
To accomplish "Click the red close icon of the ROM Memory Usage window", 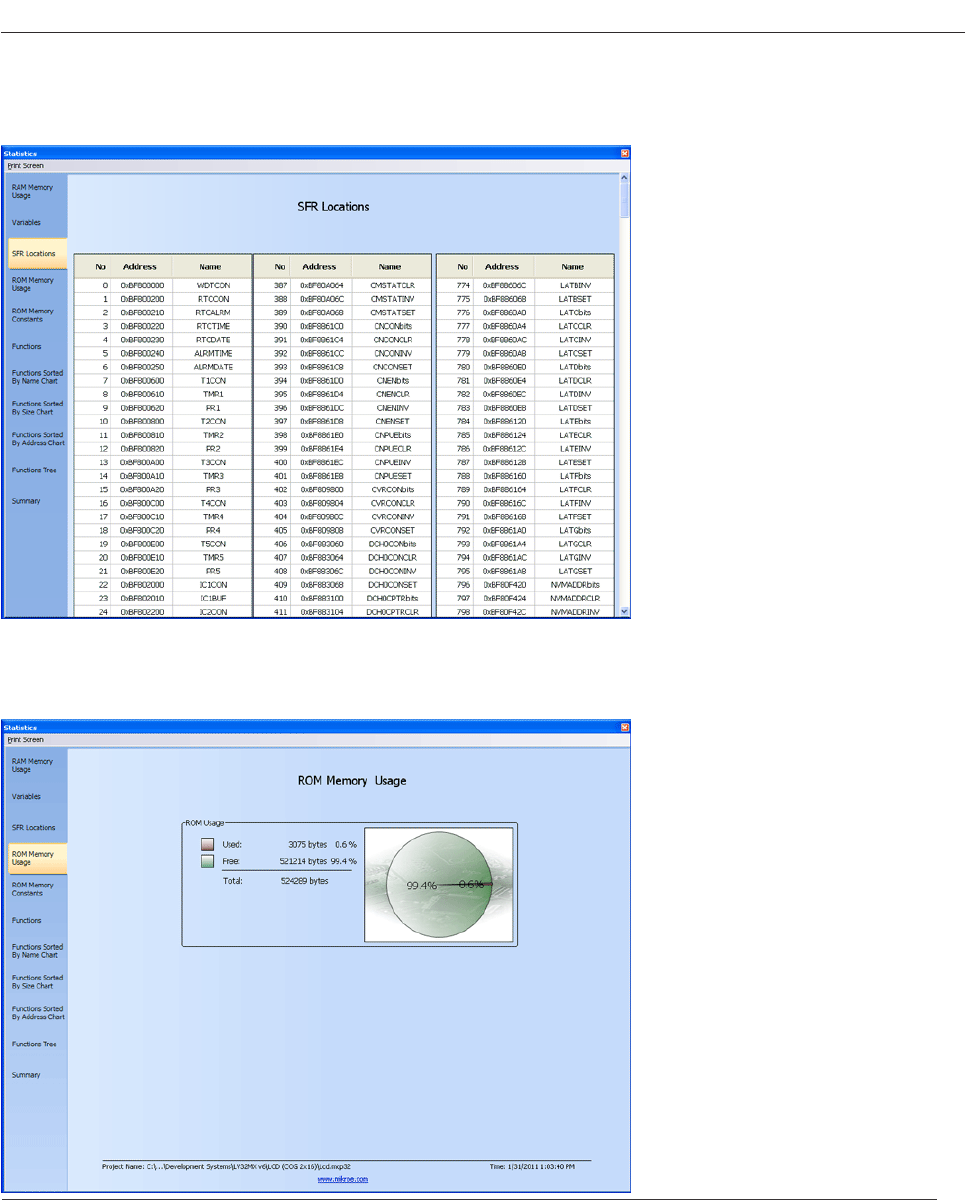I will click(x=625, y=728).
